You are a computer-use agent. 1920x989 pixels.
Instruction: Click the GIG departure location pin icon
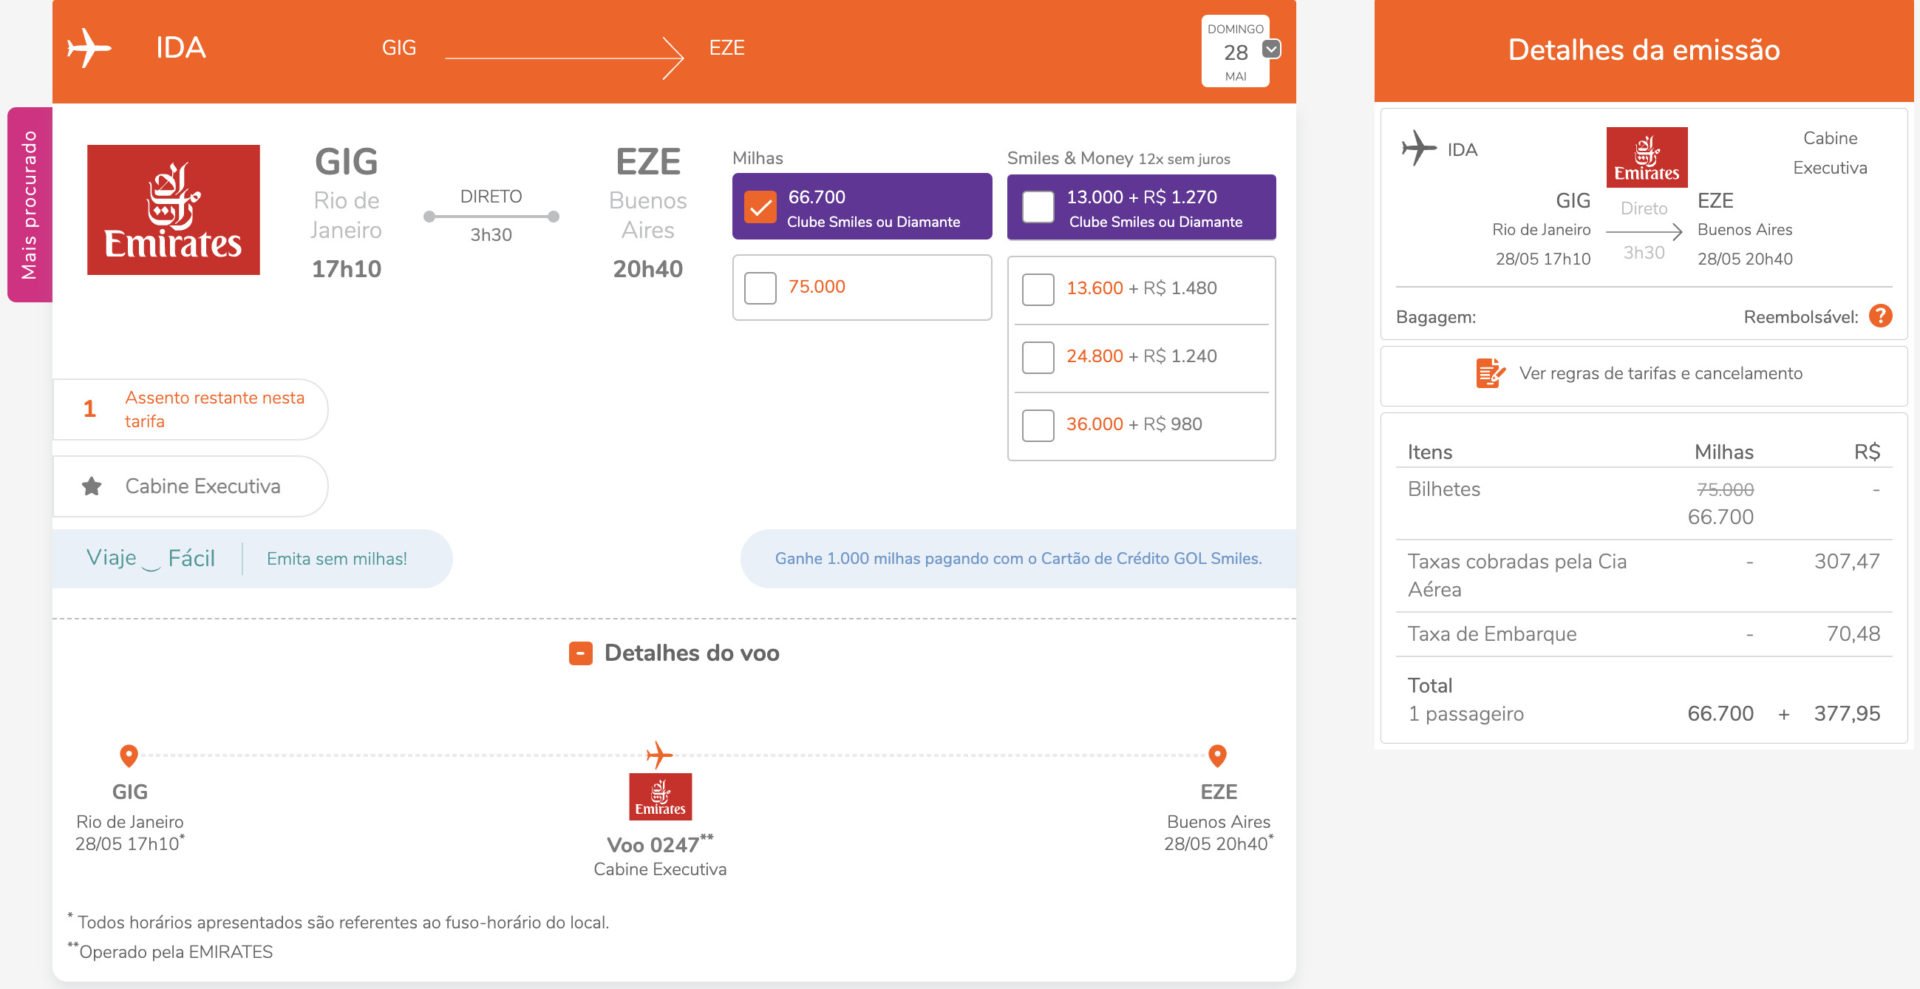click(x=129, y=756)
